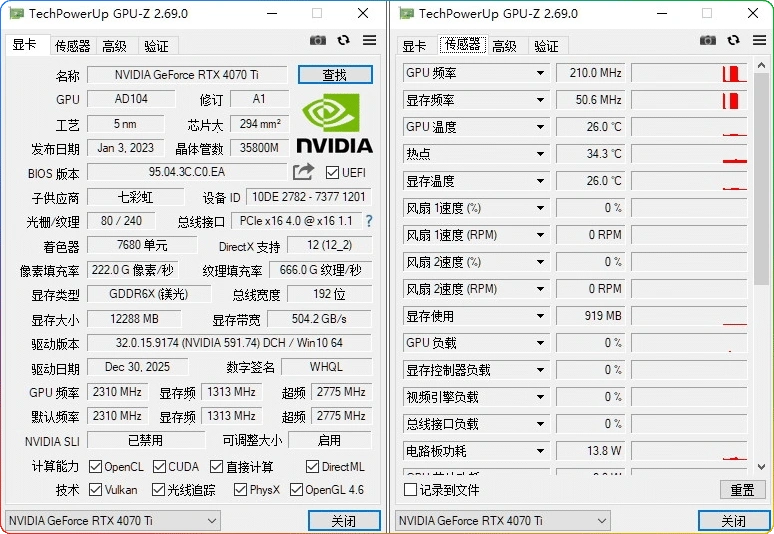
Task: Open the 风扇 2速度 (%) dropdown
Action: [x=541, y=262]
